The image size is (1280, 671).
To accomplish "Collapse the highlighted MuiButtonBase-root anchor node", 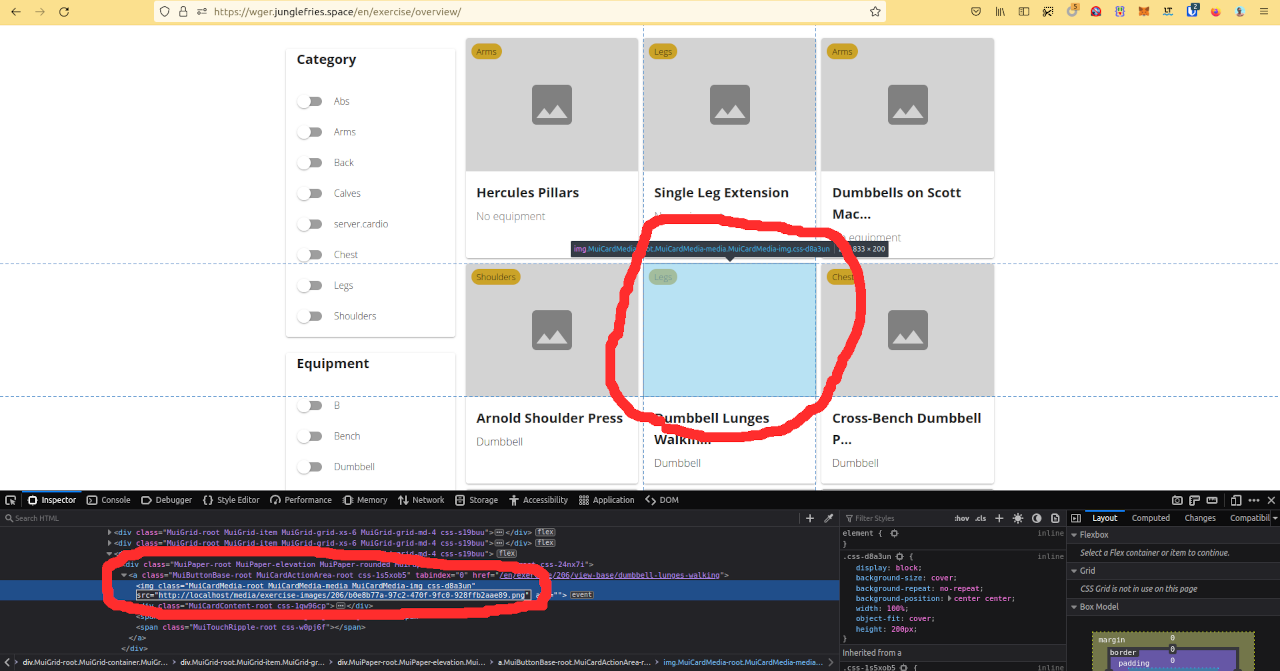I will (x=122, y=575).
